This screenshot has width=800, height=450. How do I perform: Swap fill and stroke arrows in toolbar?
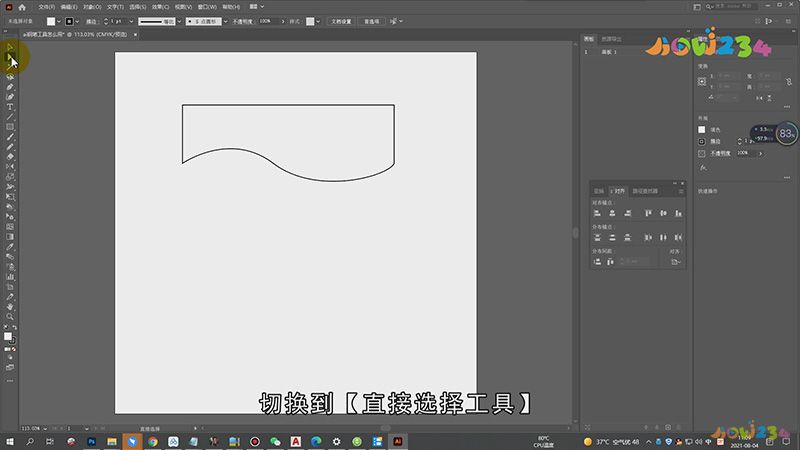pyautogui.click(x=14, y=328)
